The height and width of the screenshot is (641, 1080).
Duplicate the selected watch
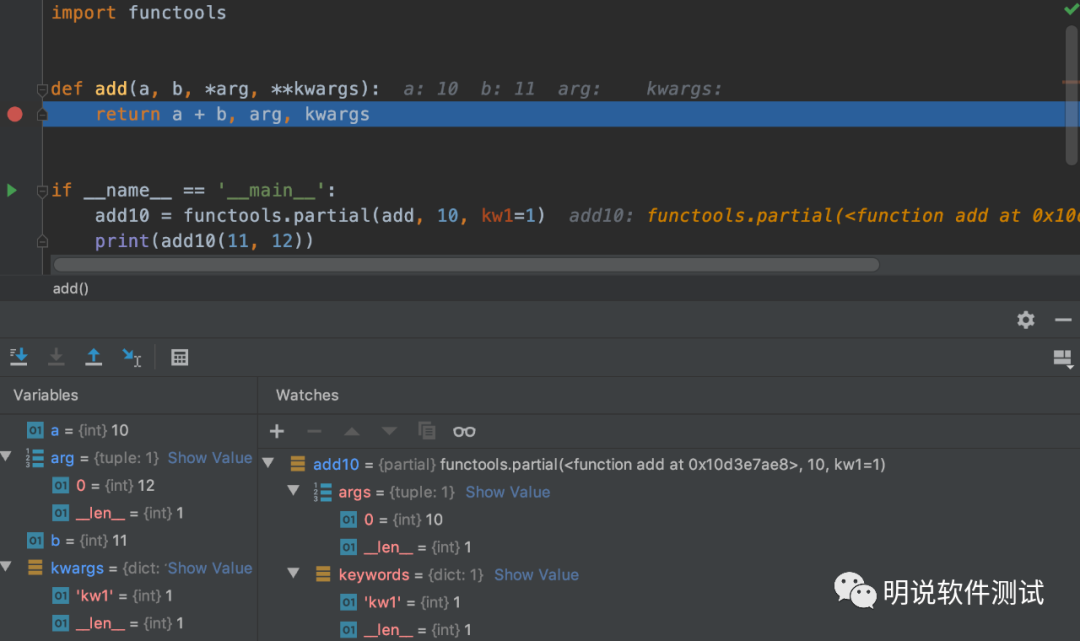(426, 431)
